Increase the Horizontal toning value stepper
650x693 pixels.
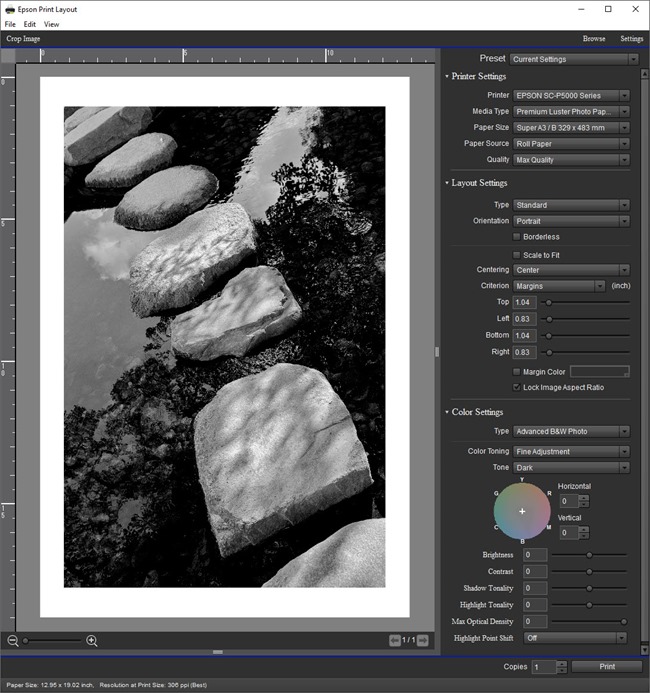pos(584,497)
